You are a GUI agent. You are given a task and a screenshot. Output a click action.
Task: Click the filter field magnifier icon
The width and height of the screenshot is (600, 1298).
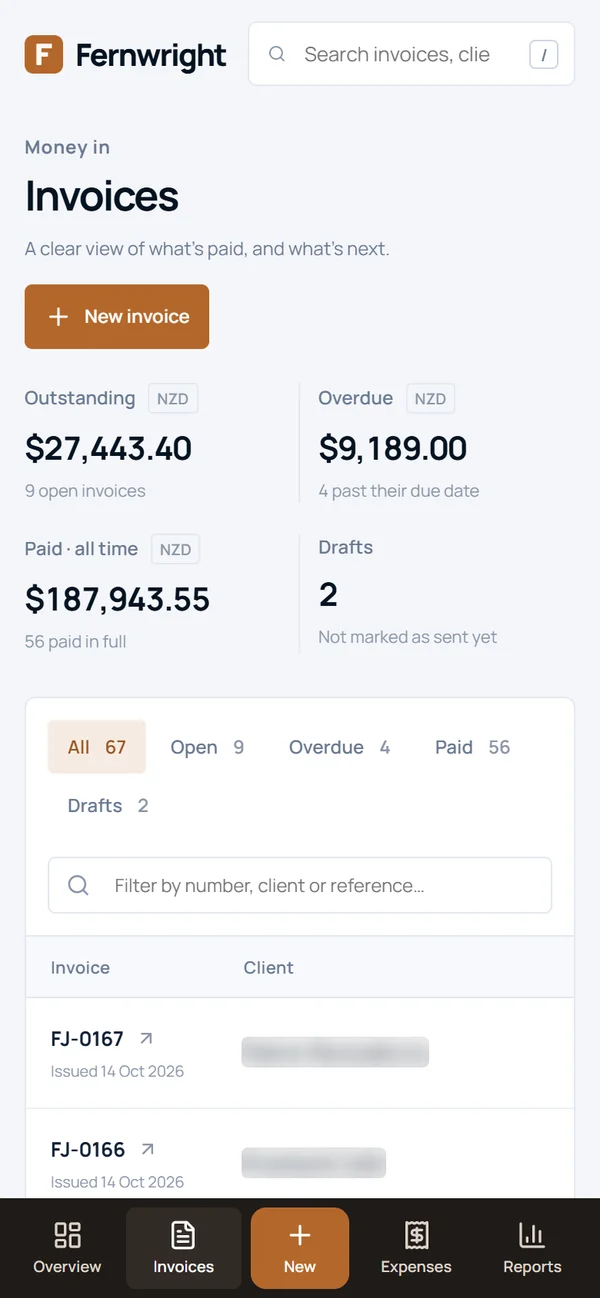coord(78,885)
